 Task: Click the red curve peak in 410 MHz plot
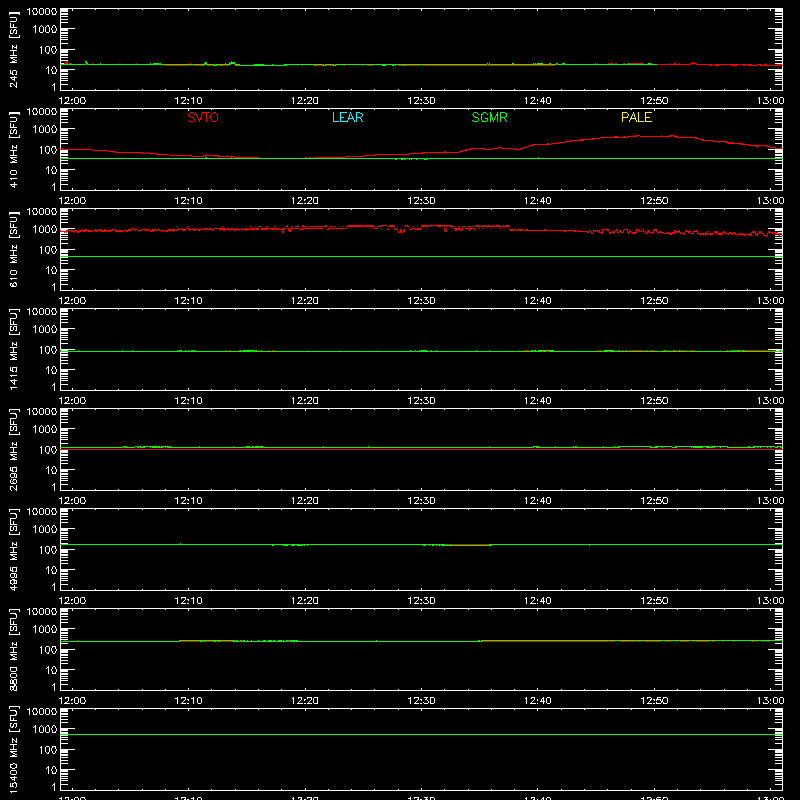[638, 136]
